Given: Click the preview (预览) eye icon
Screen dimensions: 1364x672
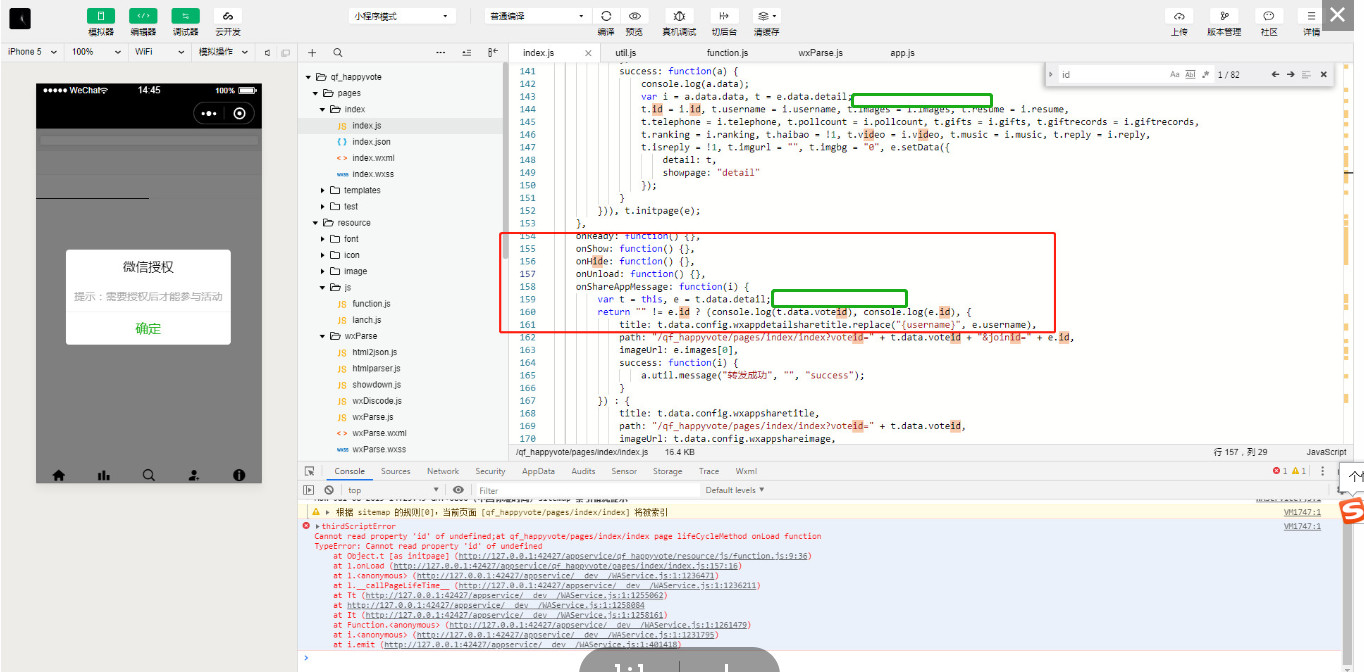Looking at the screenshot, I should [634, 16].
